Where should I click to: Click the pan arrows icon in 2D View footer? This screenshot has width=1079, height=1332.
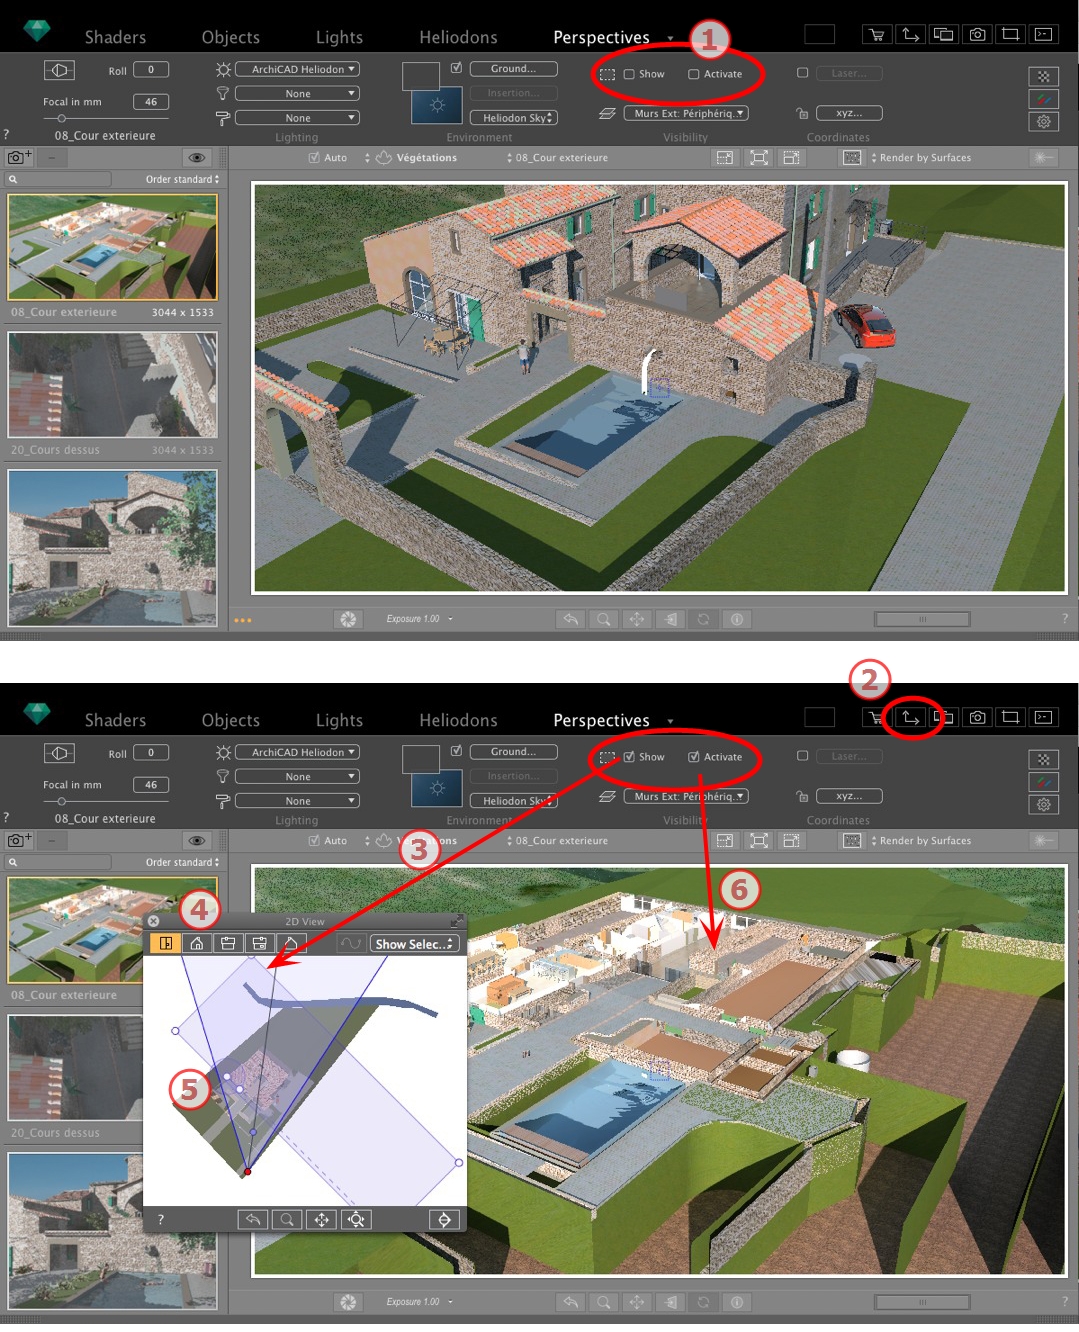pyautogui.click(x=321, y=1219)
